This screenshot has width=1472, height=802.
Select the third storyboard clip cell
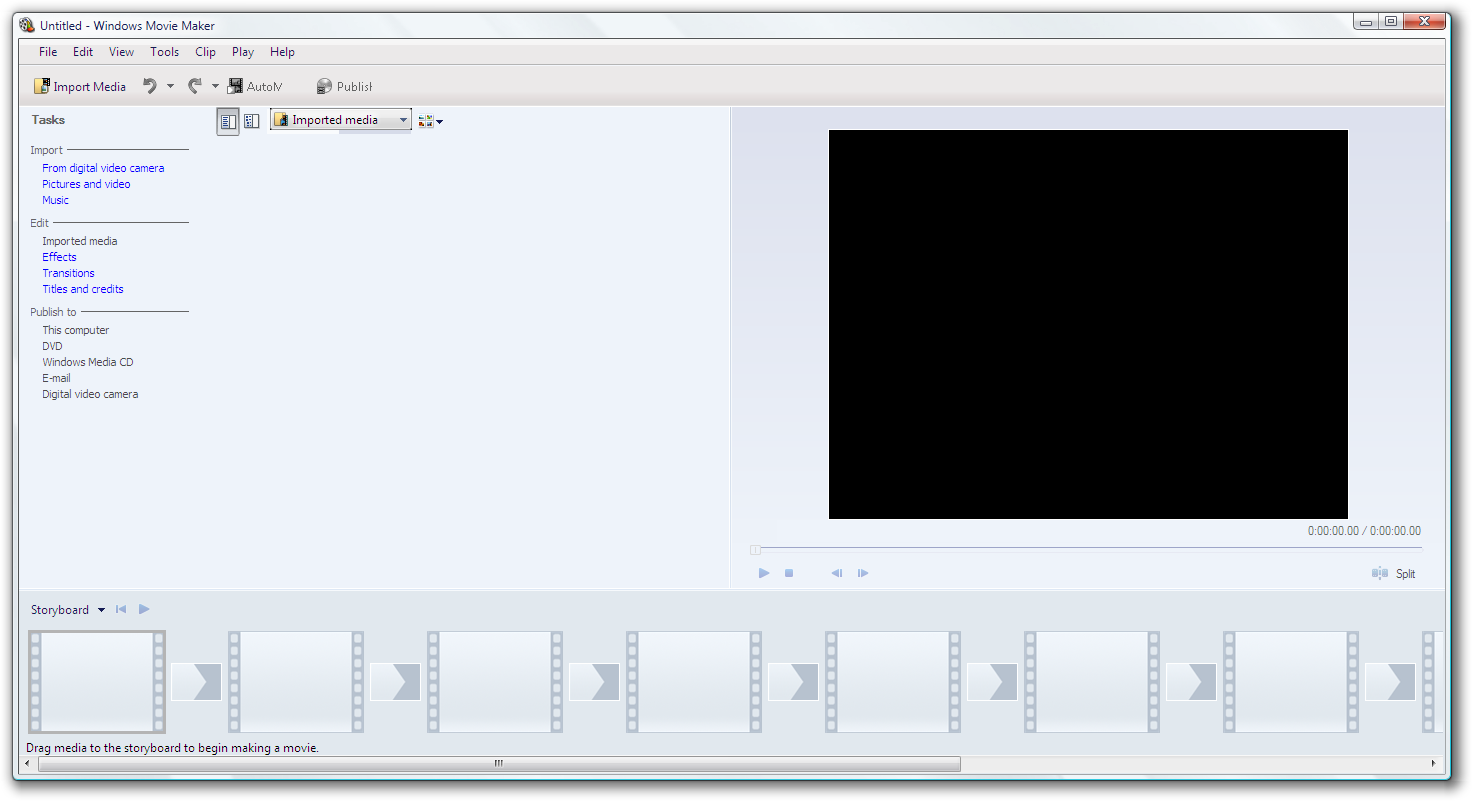click(495, 682)
